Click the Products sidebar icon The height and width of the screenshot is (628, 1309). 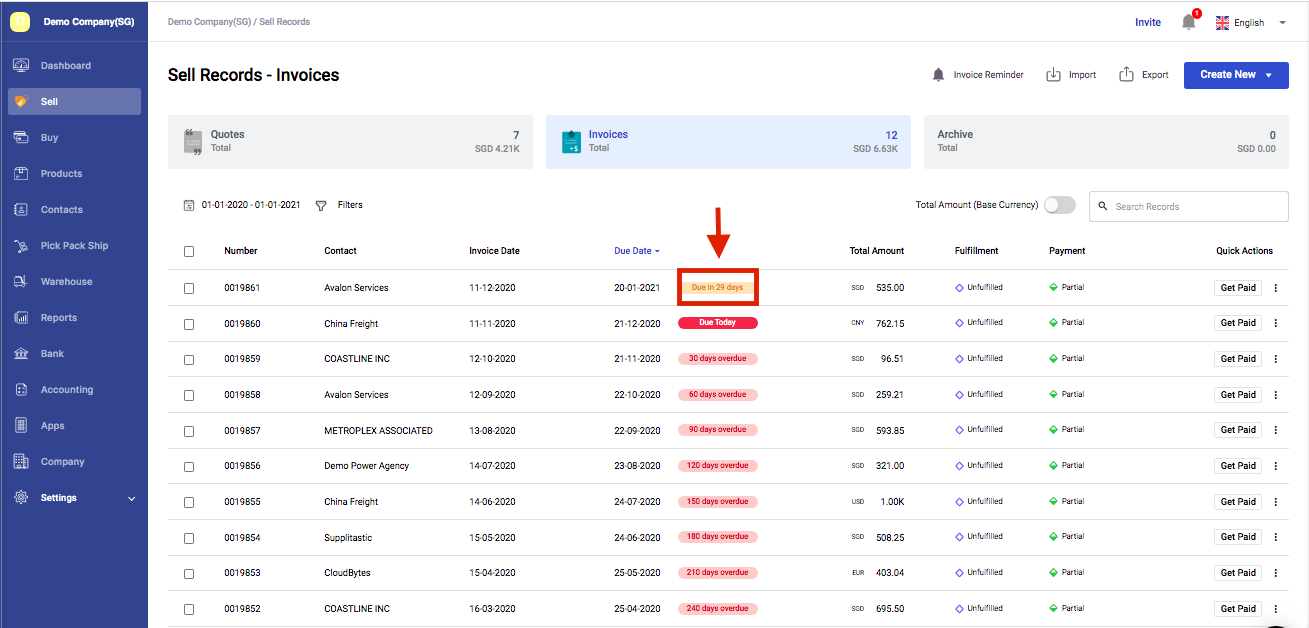click(x=21, y=174)
